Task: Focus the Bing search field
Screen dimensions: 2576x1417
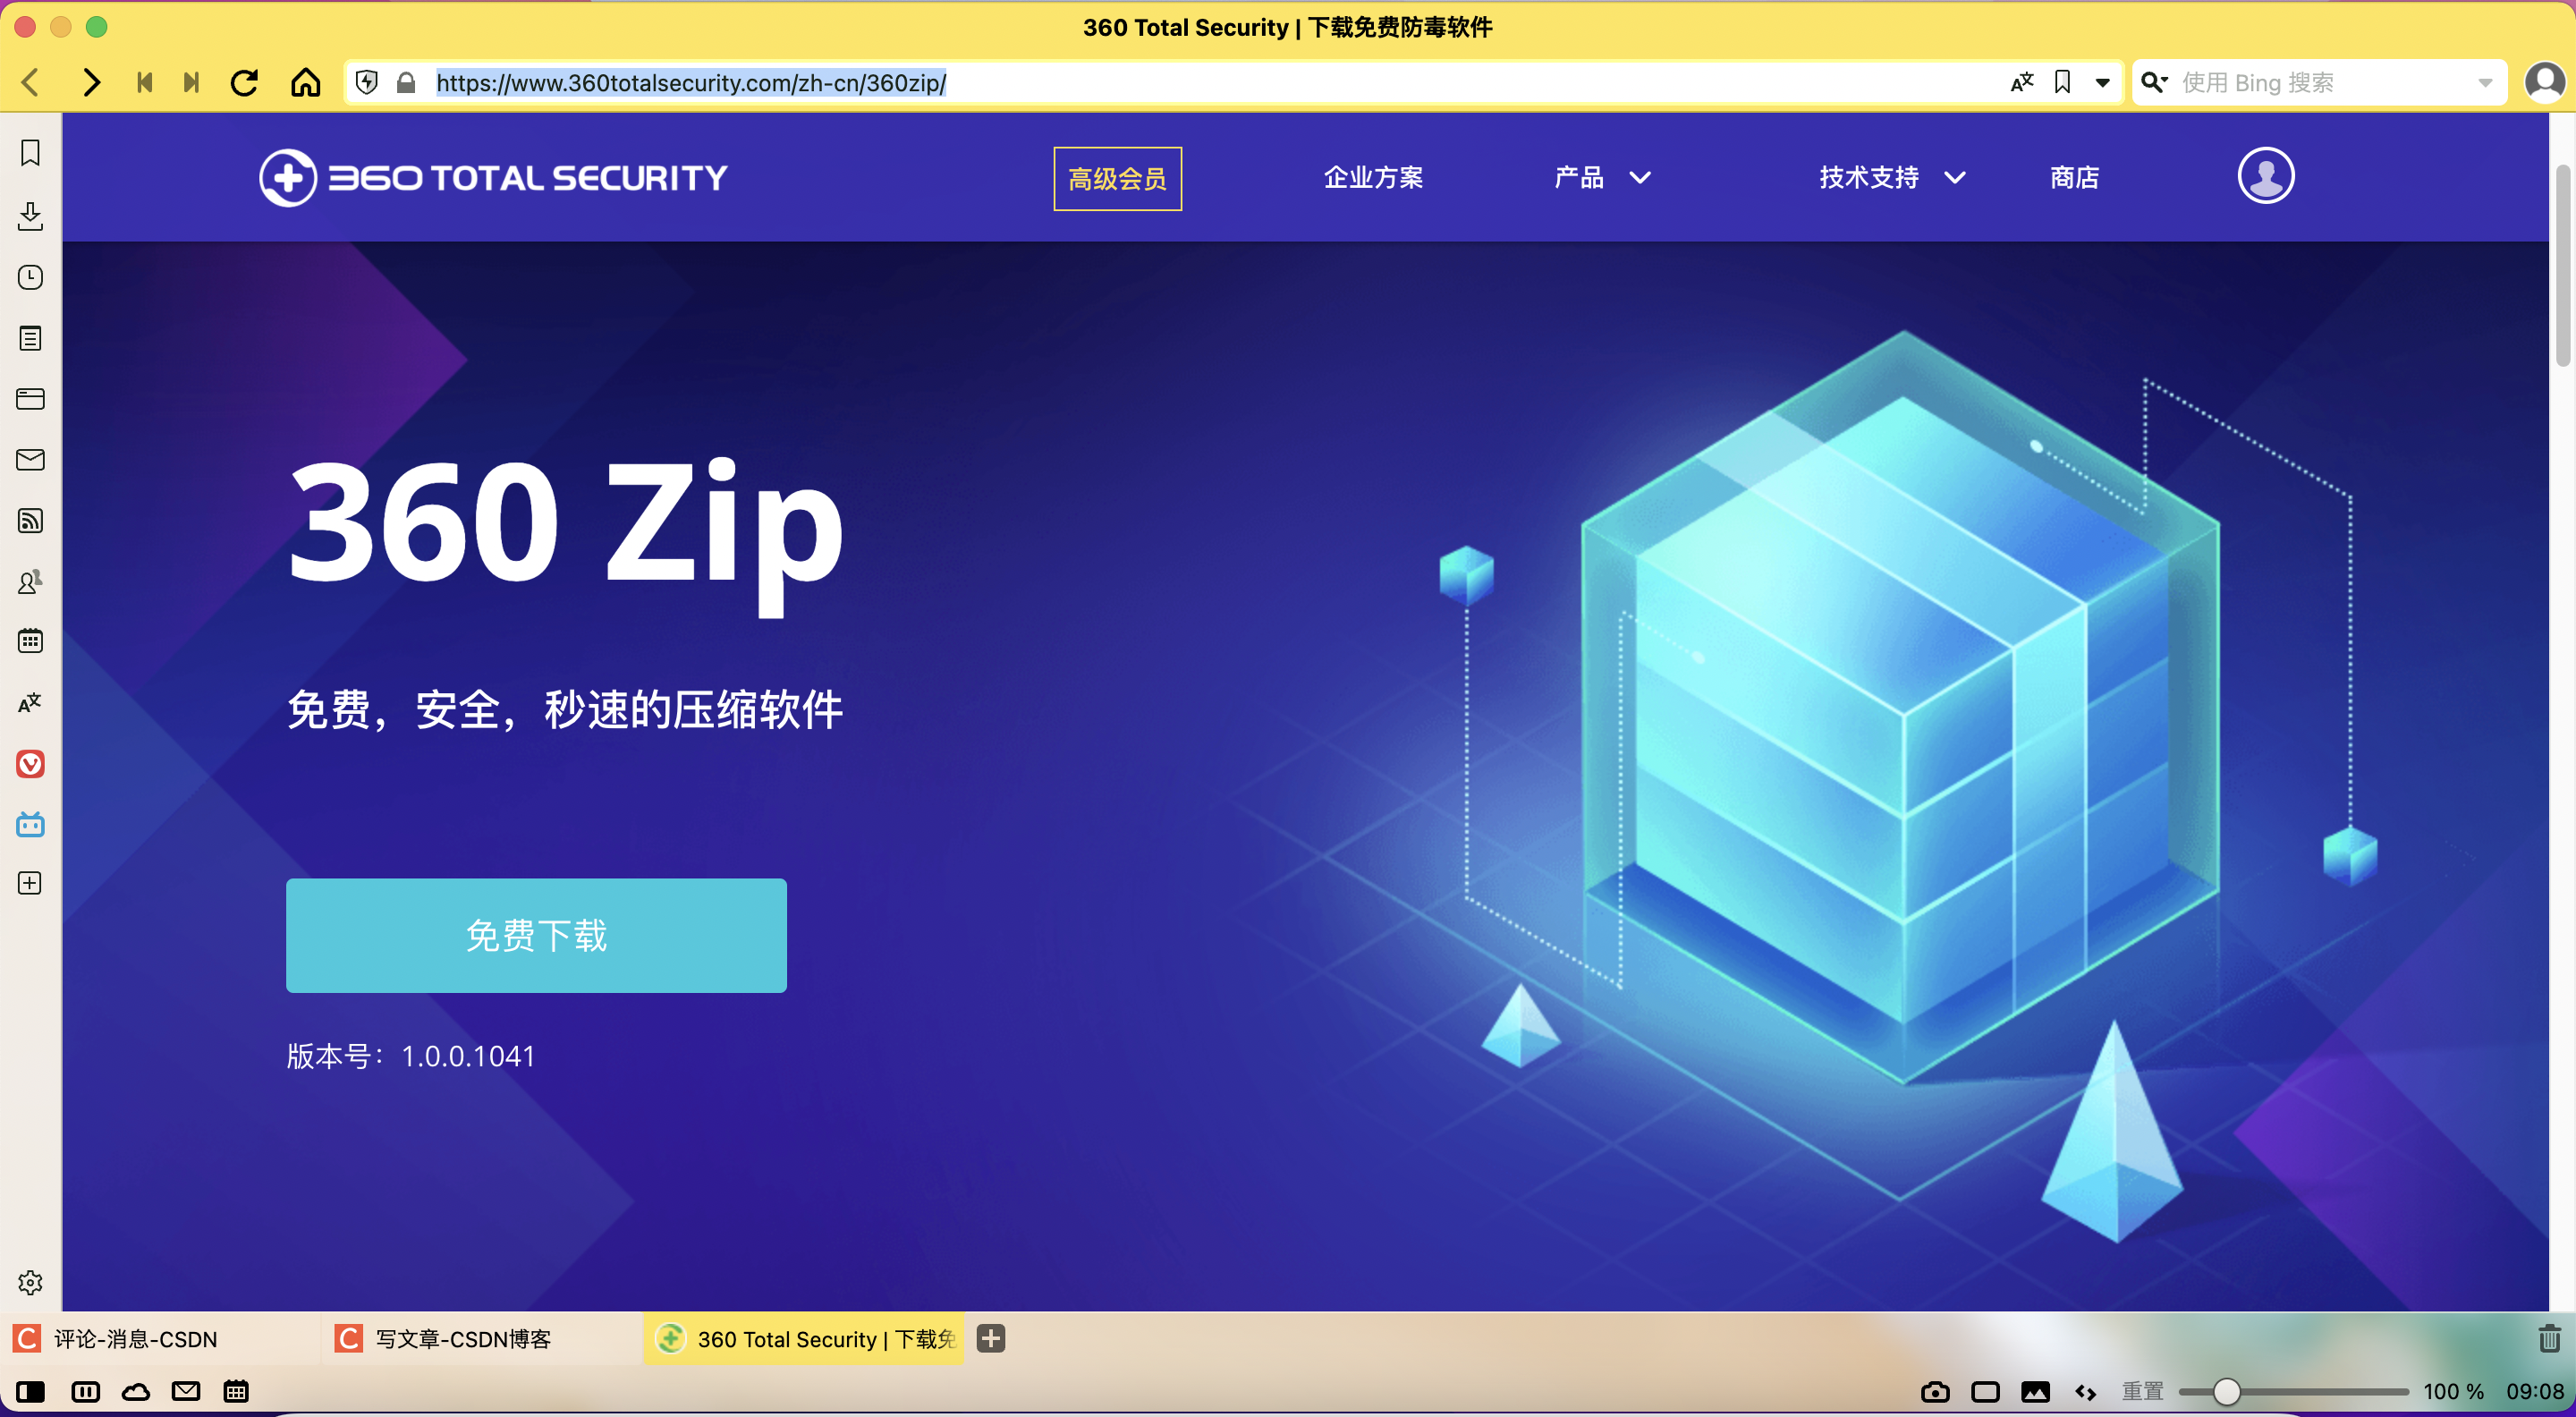Action: click(2320, 82)
